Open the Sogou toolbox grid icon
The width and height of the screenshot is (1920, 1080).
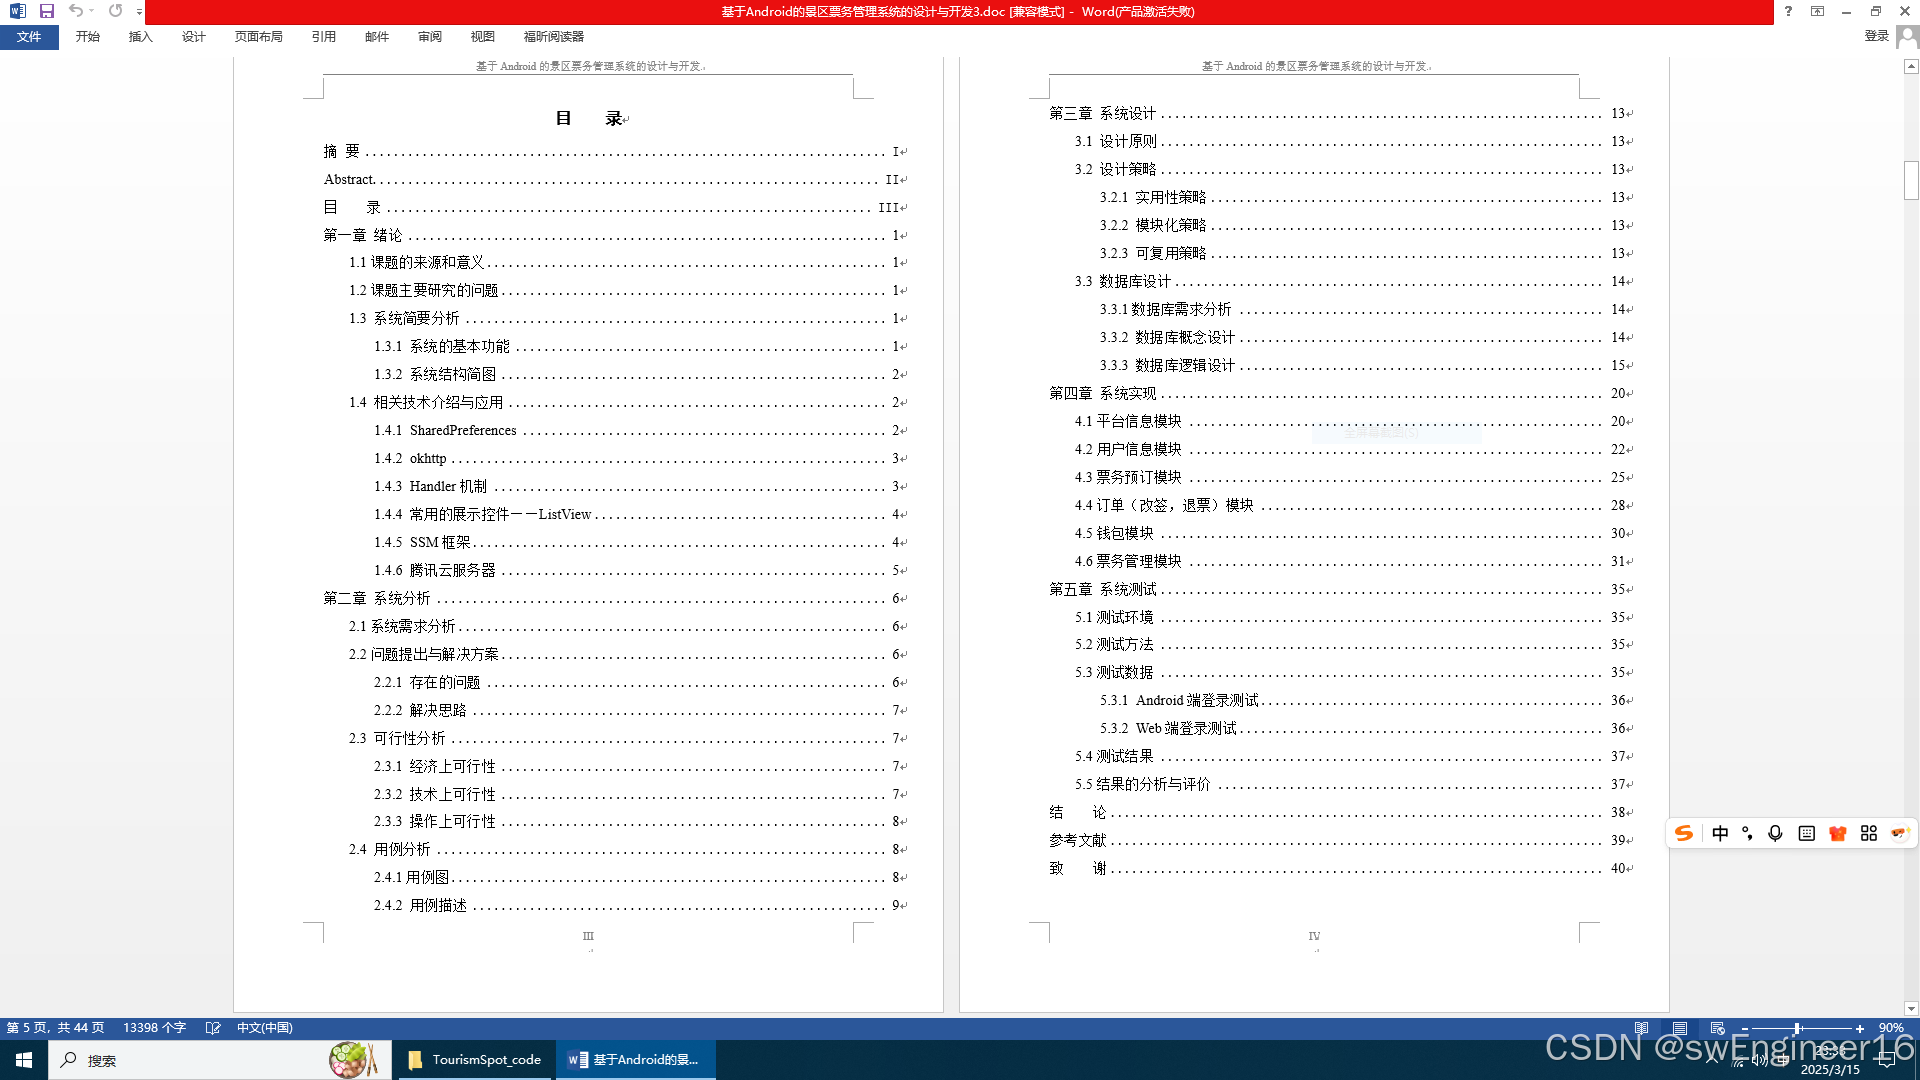1868,834
